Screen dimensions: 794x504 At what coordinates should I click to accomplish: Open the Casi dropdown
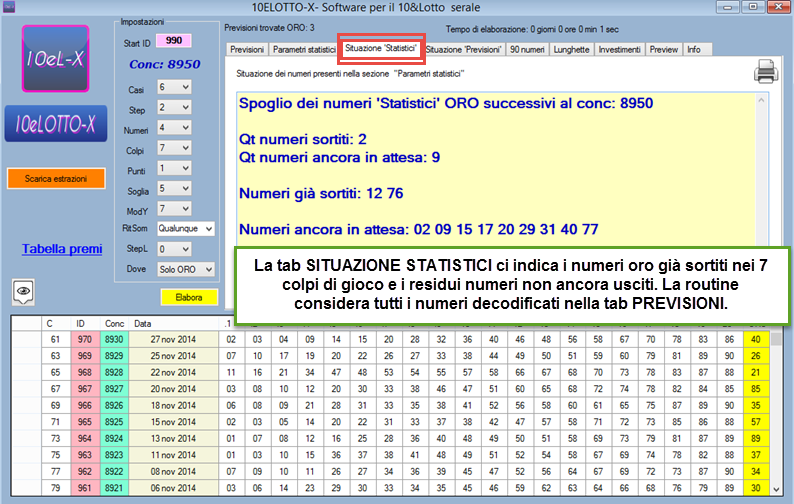(174, 87)
